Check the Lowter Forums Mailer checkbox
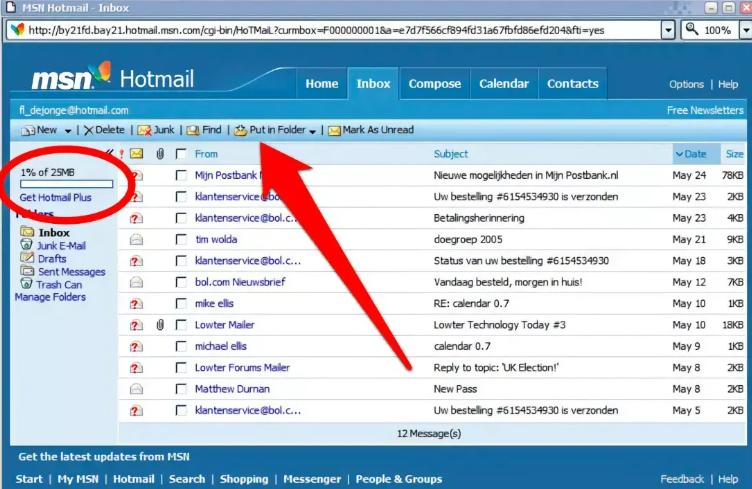752x489 pixels. pyautogui.click(x=181, y=368)
